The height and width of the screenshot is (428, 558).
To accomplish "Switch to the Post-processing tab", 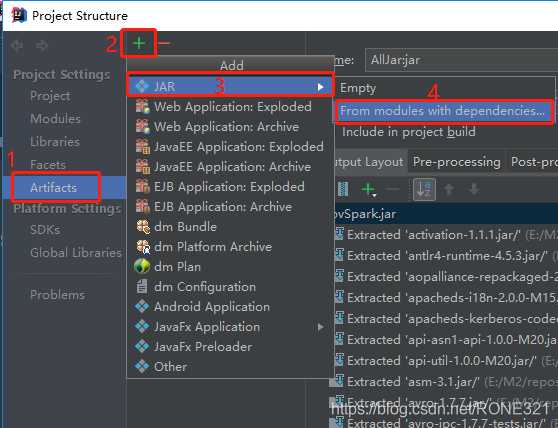I will tap(533, 162).
